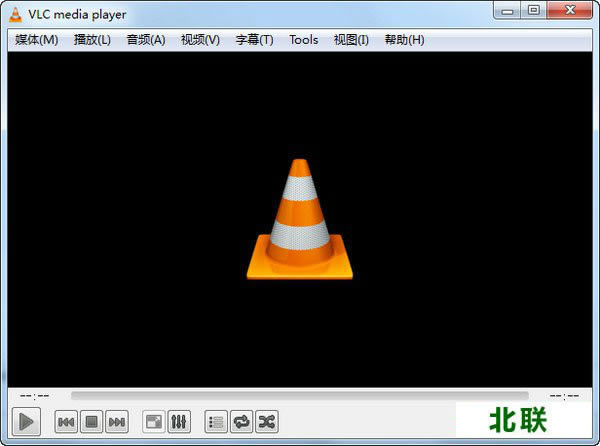Screen dimensions: 600x446
Task: Toggle fullscreen video mode
Action: pyautogui.click(x=154, y=422)
